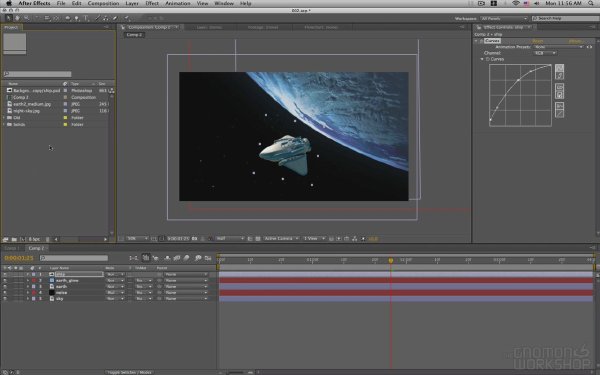Viewport: 600px width, 375px height.
Task: Select the Puppet Pin tool
Action: [x=127, y=18]
